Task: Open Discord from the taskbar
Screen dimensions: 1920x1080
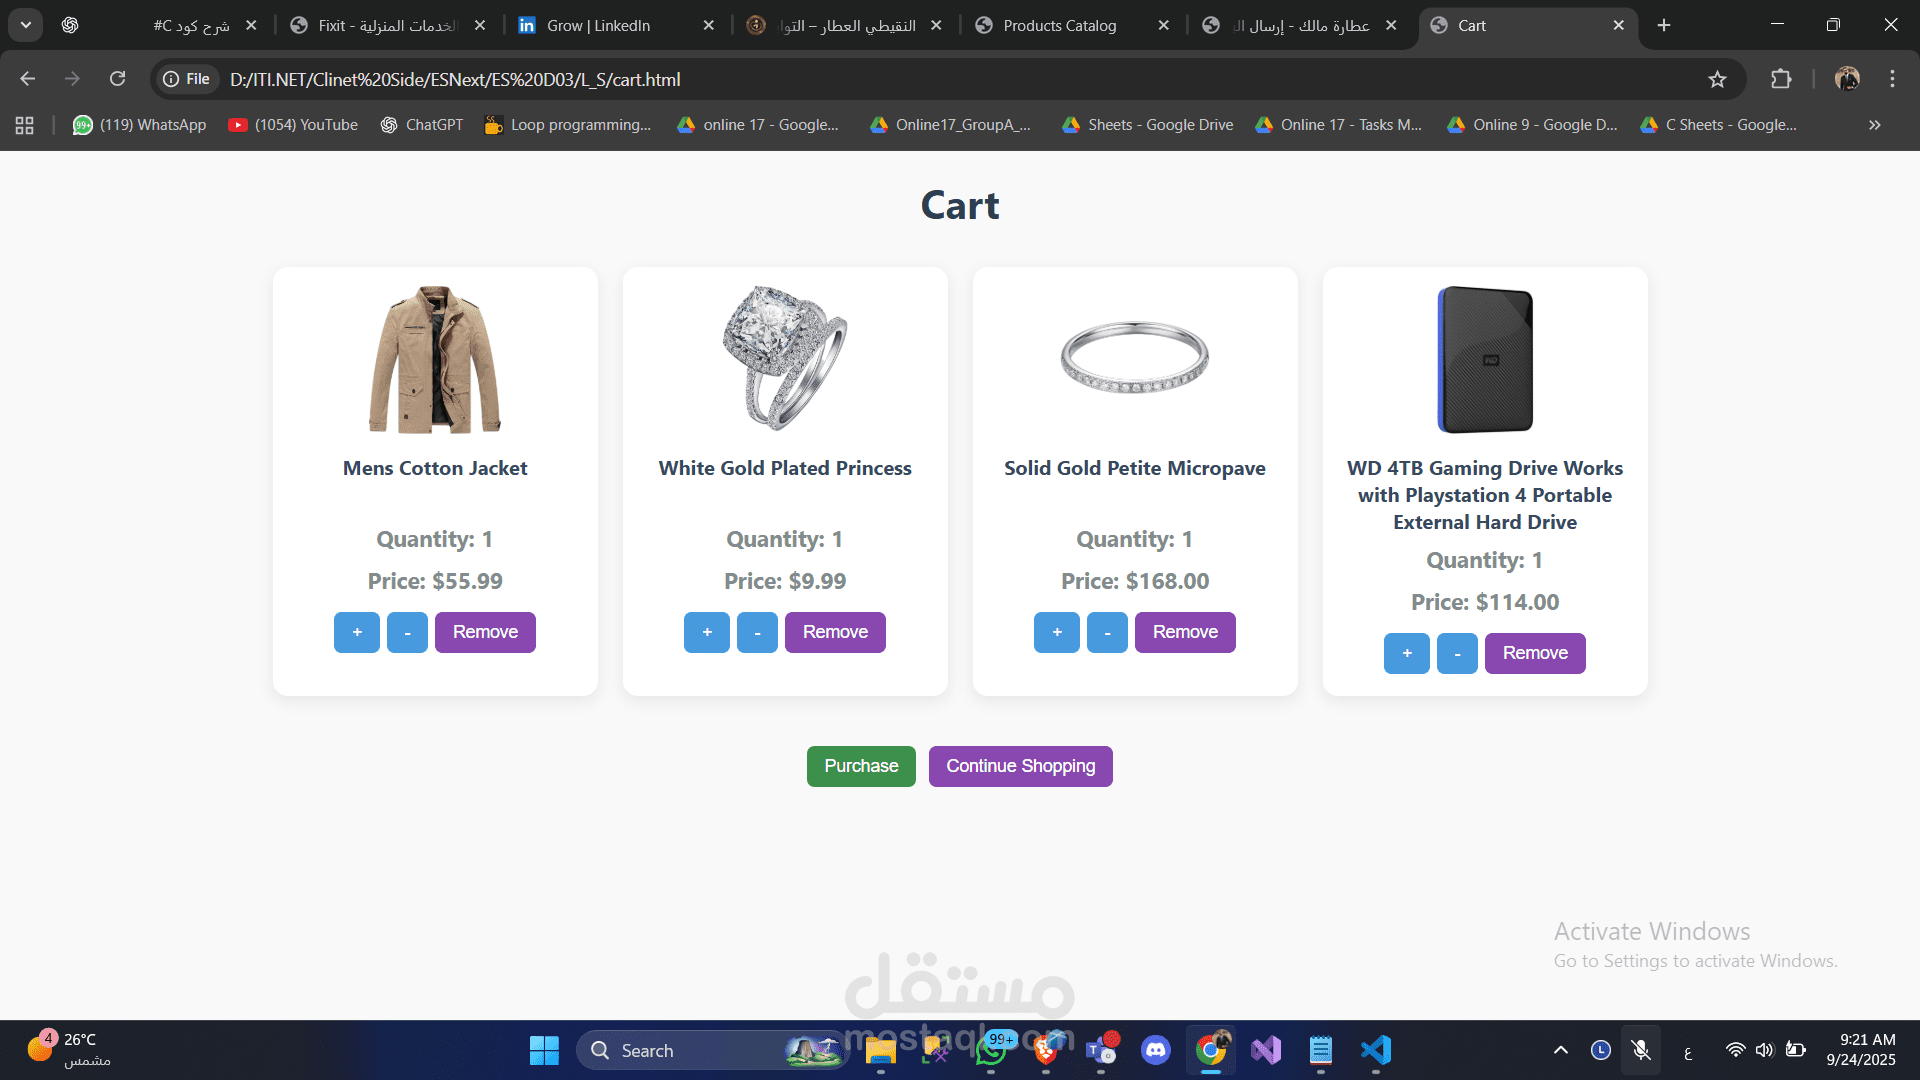Action: pyautogui.click(x=1156, y=1051)
